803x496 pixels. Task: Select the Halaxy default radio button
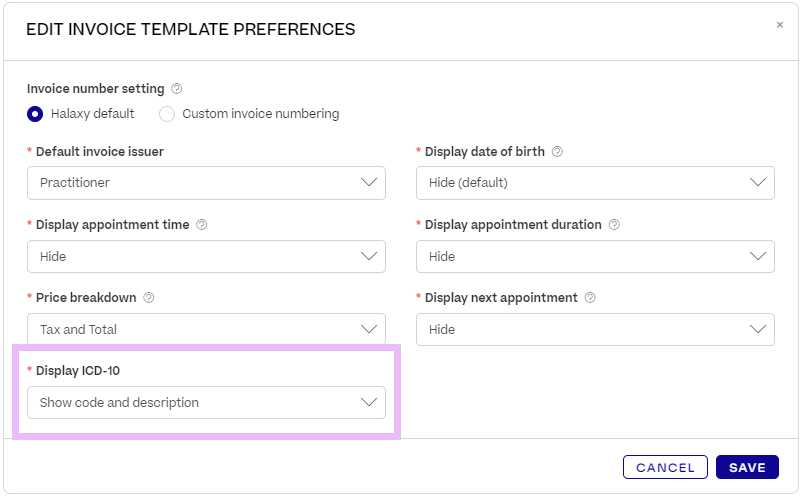click(35, 114)
